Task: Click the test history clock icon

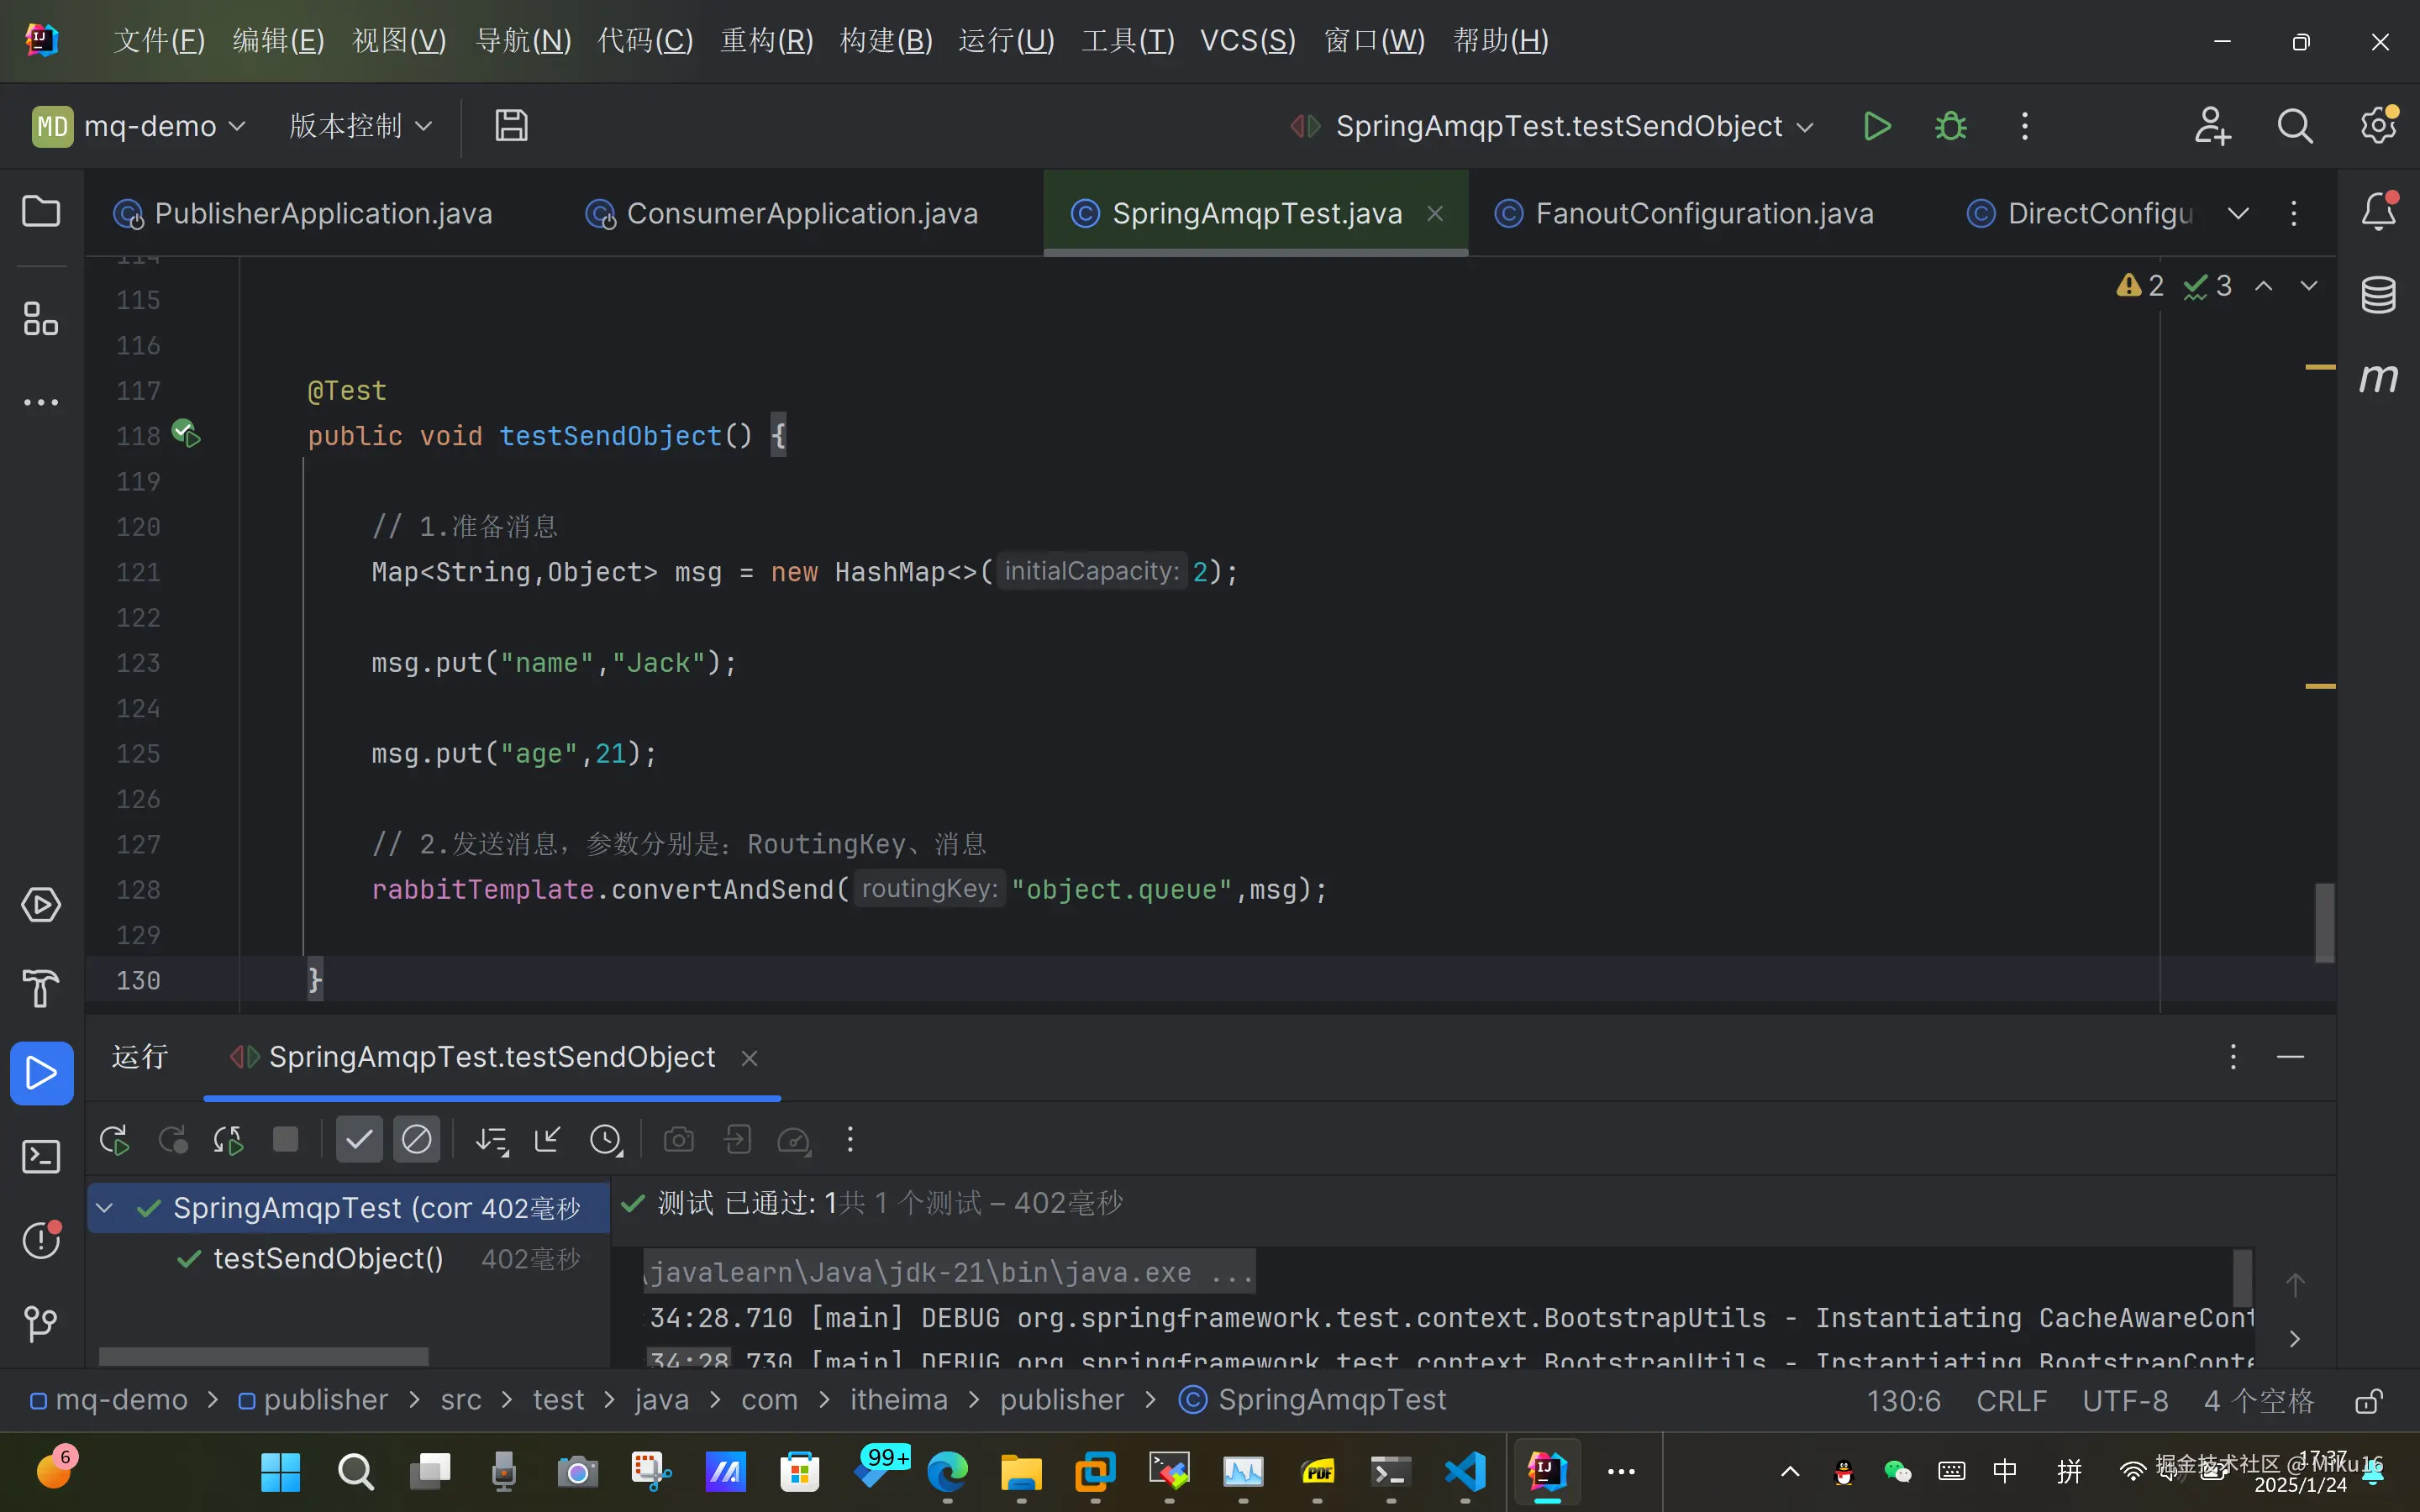Action: point(606,1140)
